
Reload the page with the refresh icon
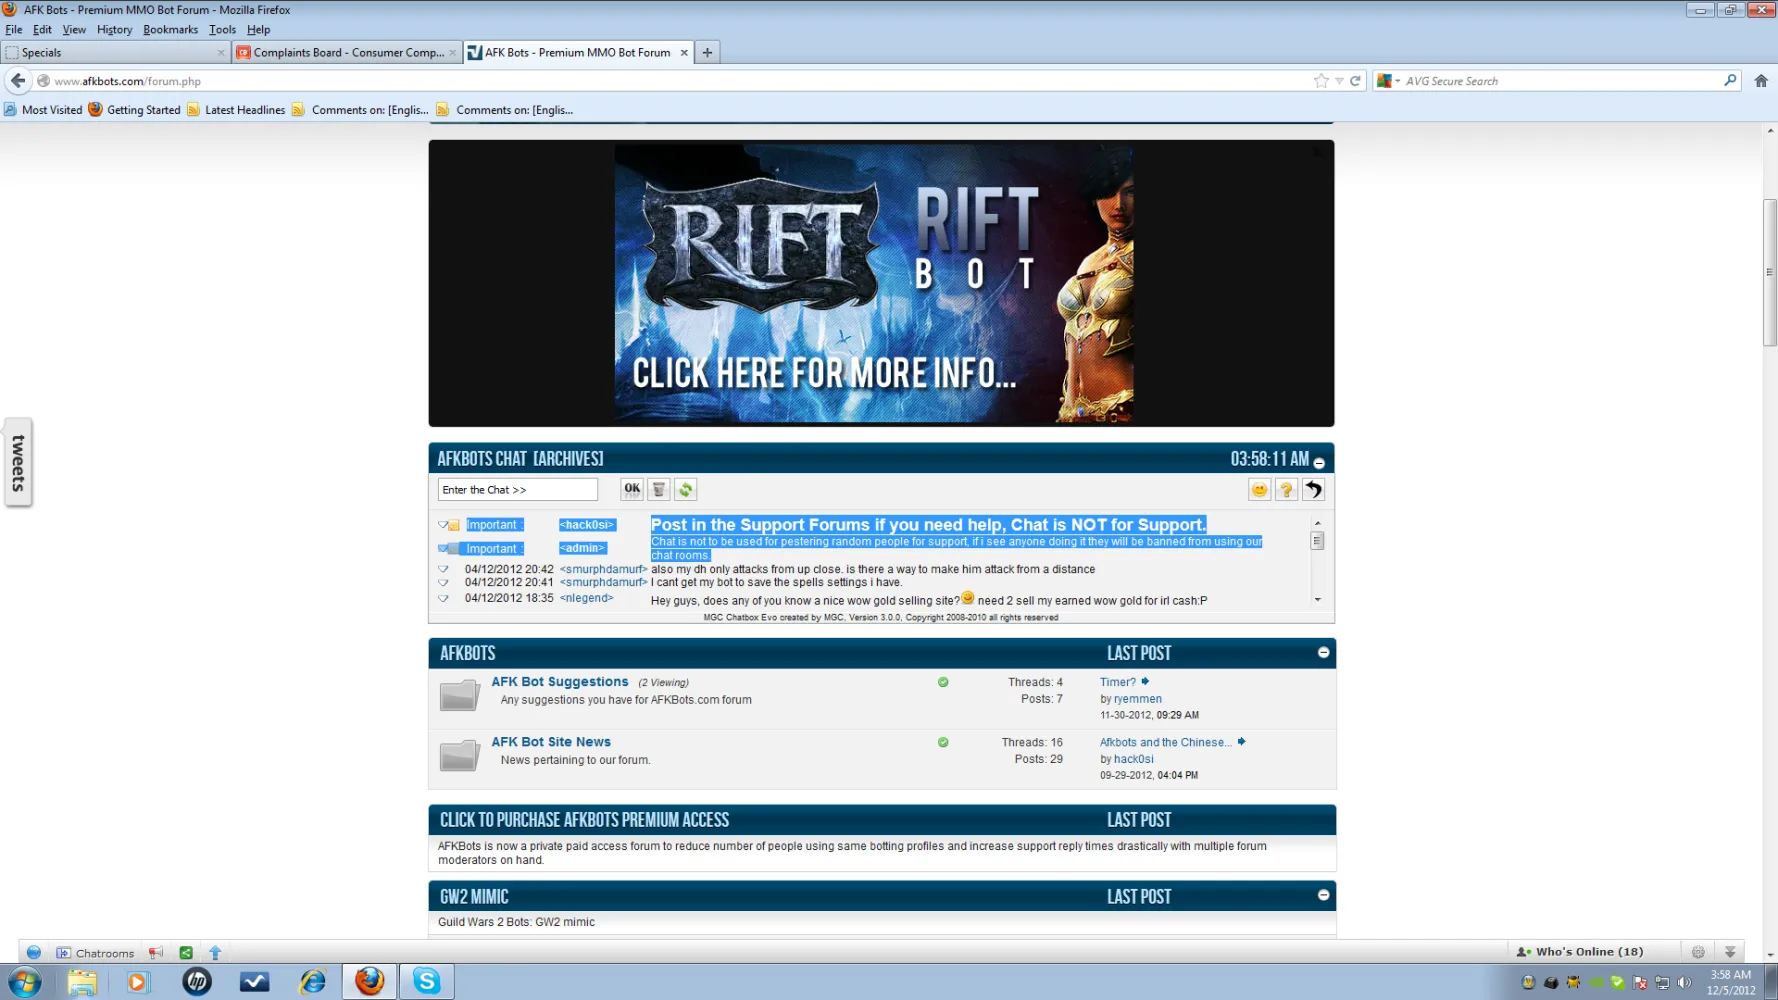(1355, 81)
